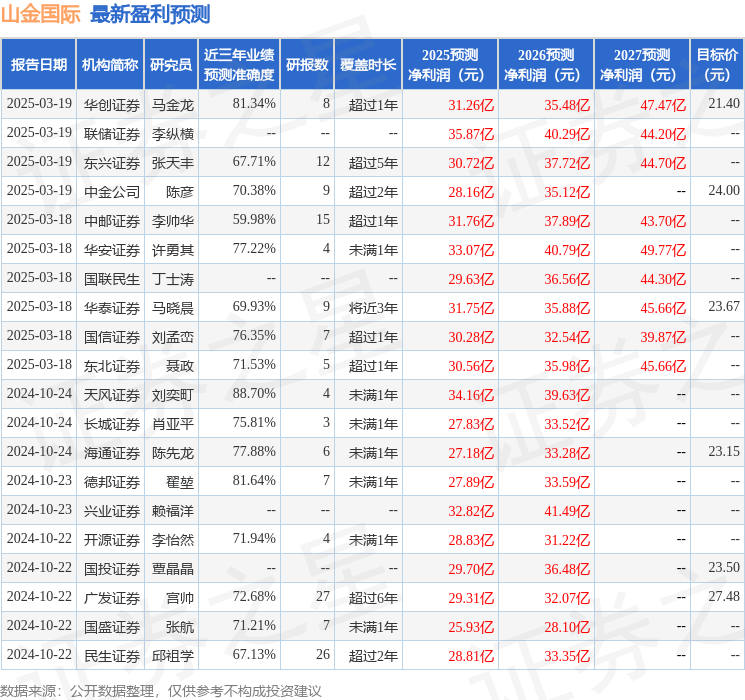Select the 长城证券 institution cell
The image size is (745, 700).
[112, 423]
